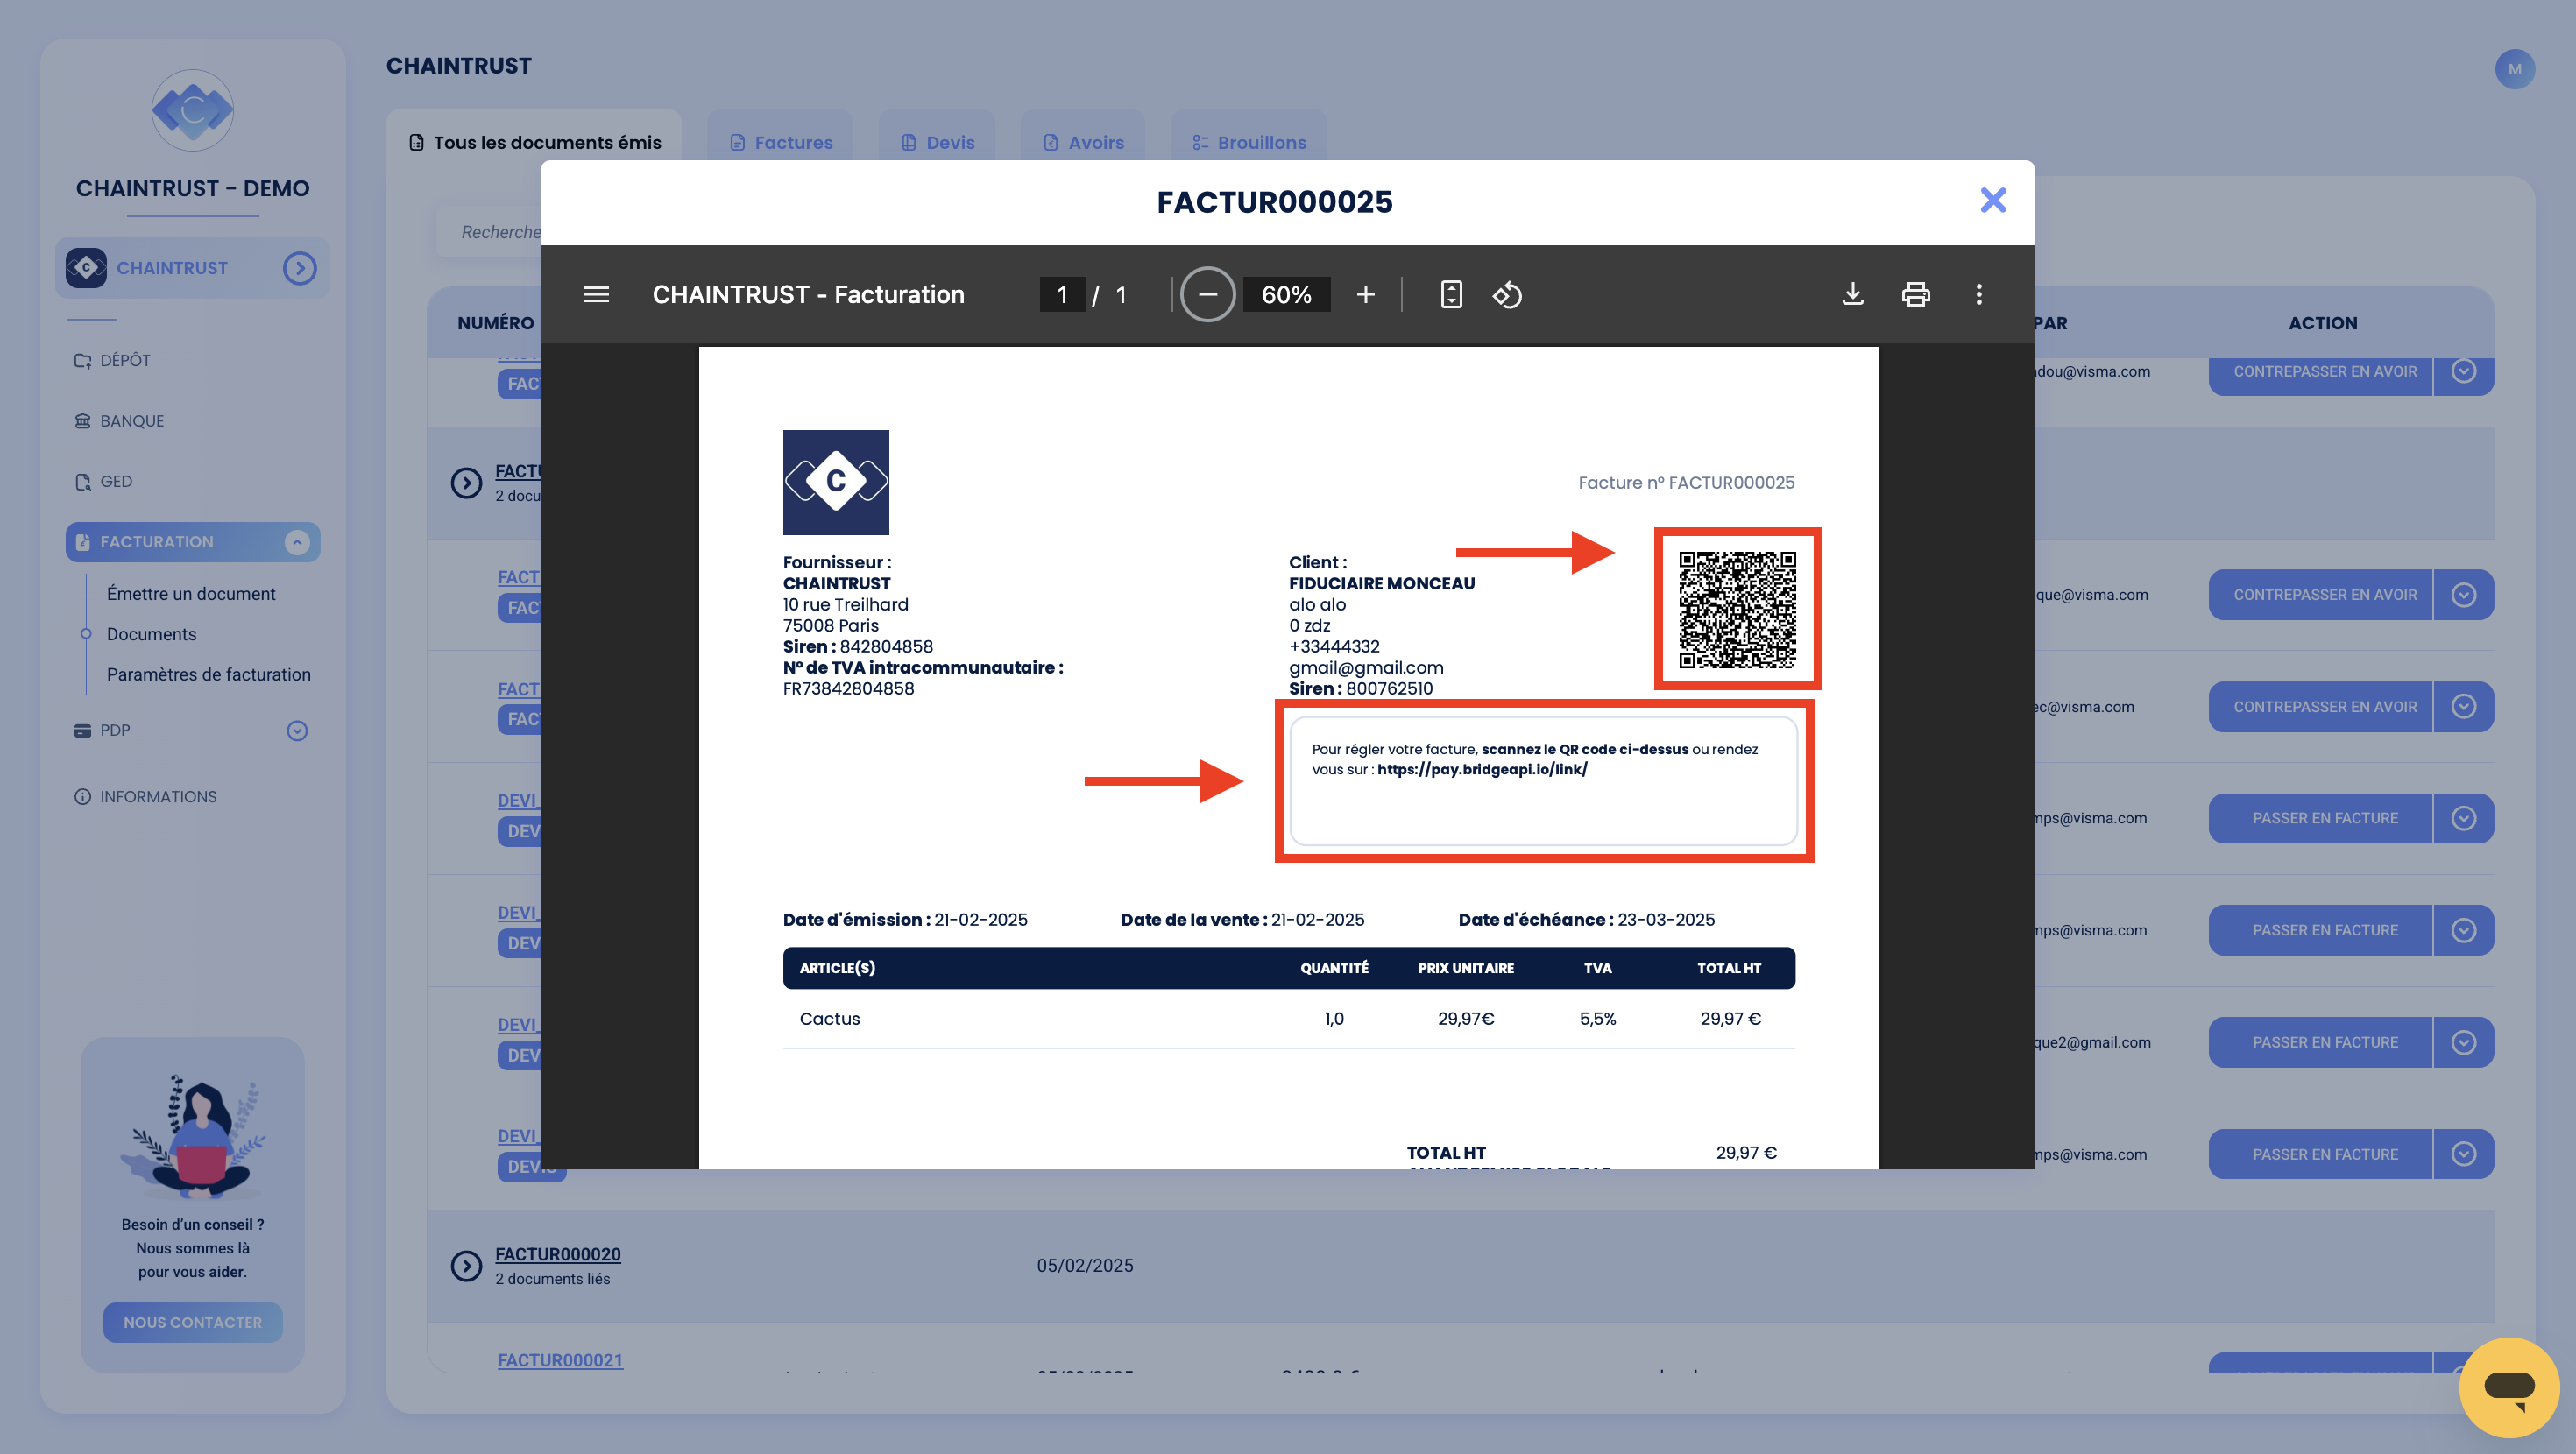
Task: Expand the FACTUR000020 row chevron
Action: pos(466,1265)
